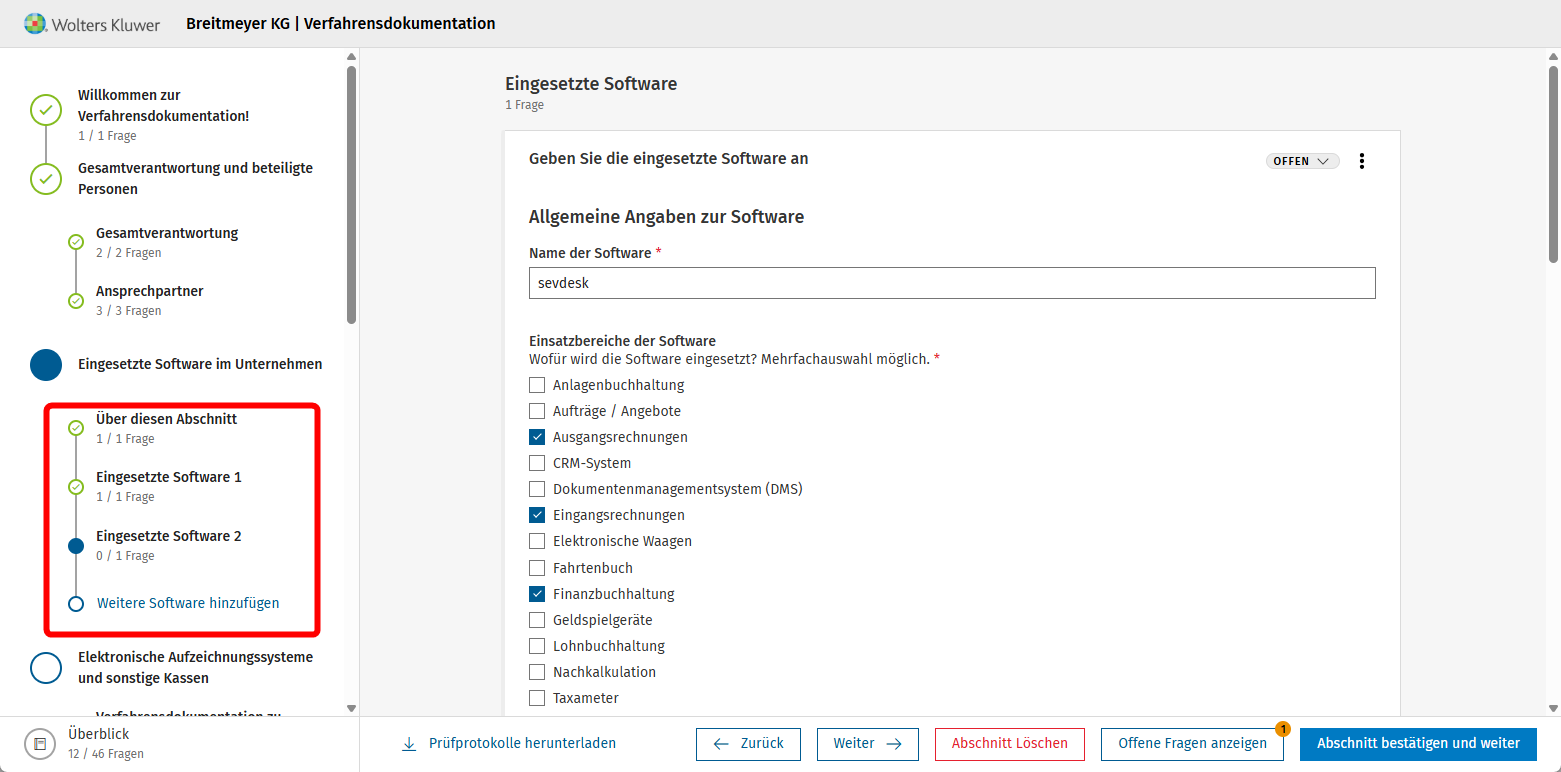Click the Wolters Kluwer logo
Viewport: 1561px width, 772px height.
tap(92, 23)
